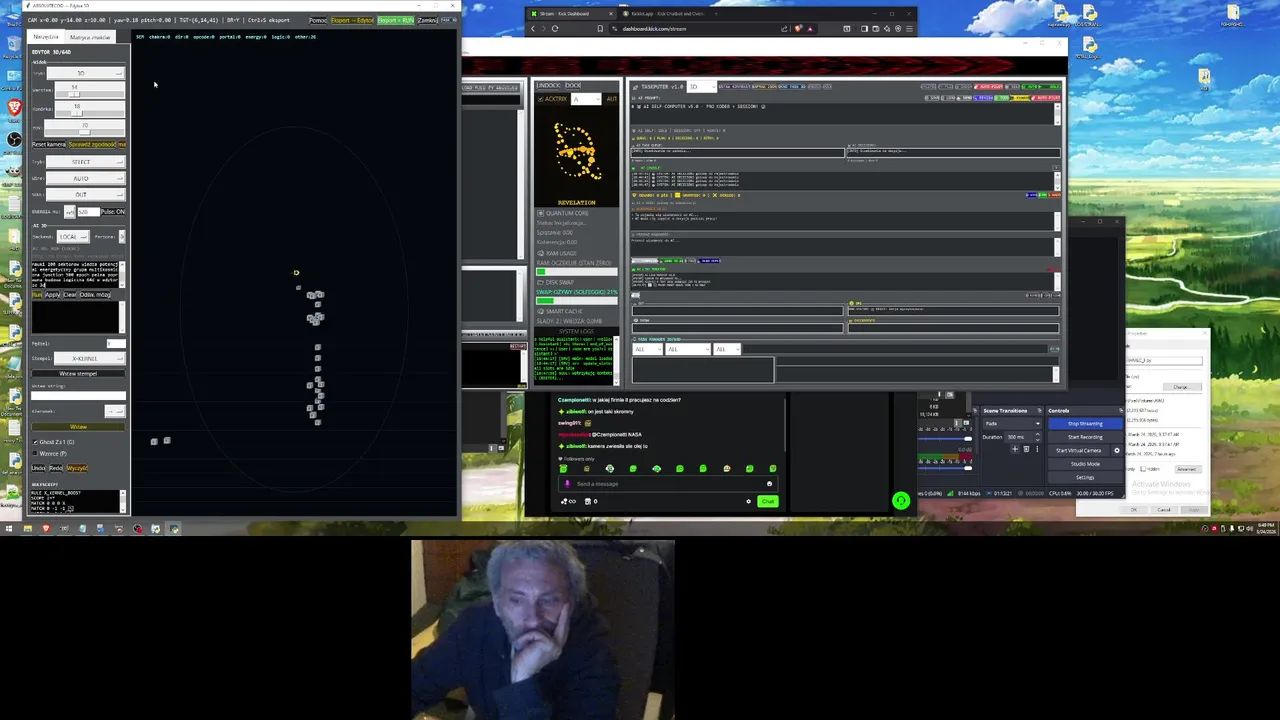Open File Explorer in the taskbar
This screenshot has width=1280, height=720.
28,528
